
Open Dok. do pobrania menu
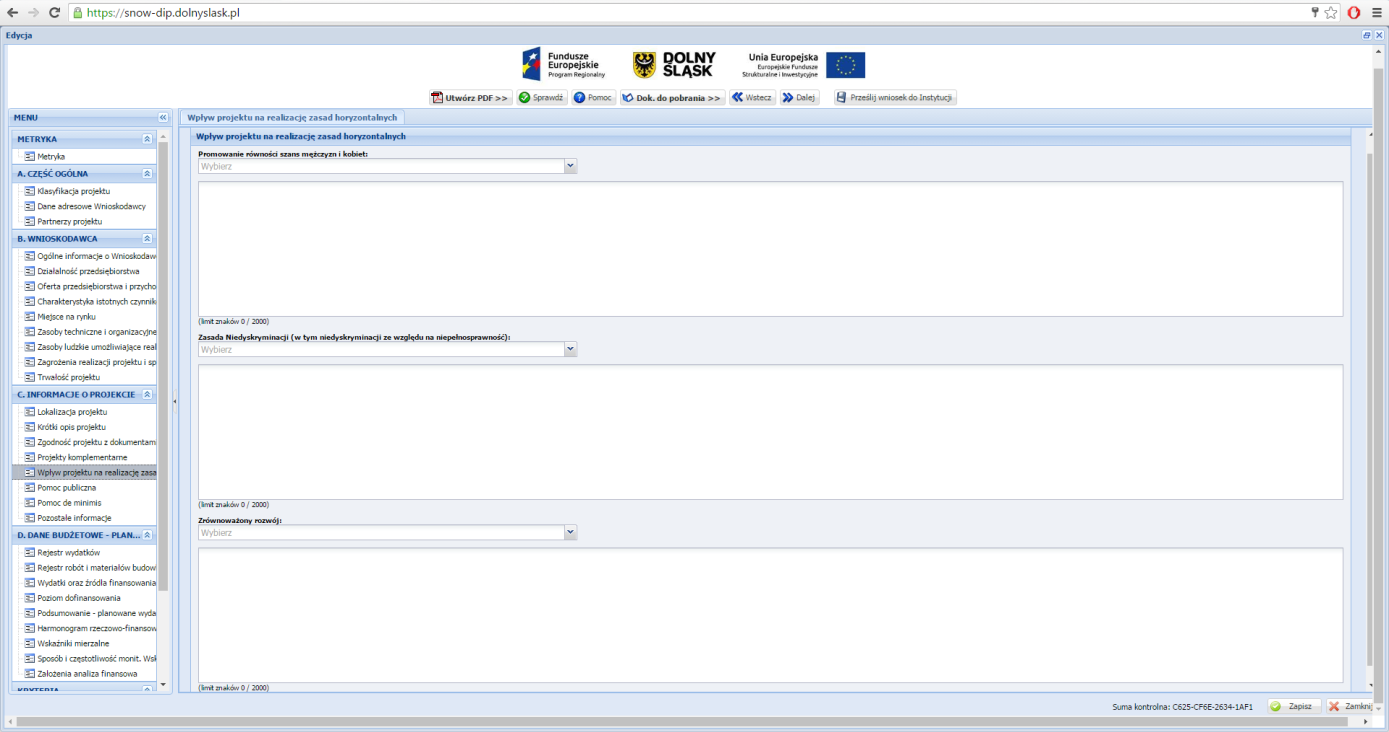click(671, 98)
